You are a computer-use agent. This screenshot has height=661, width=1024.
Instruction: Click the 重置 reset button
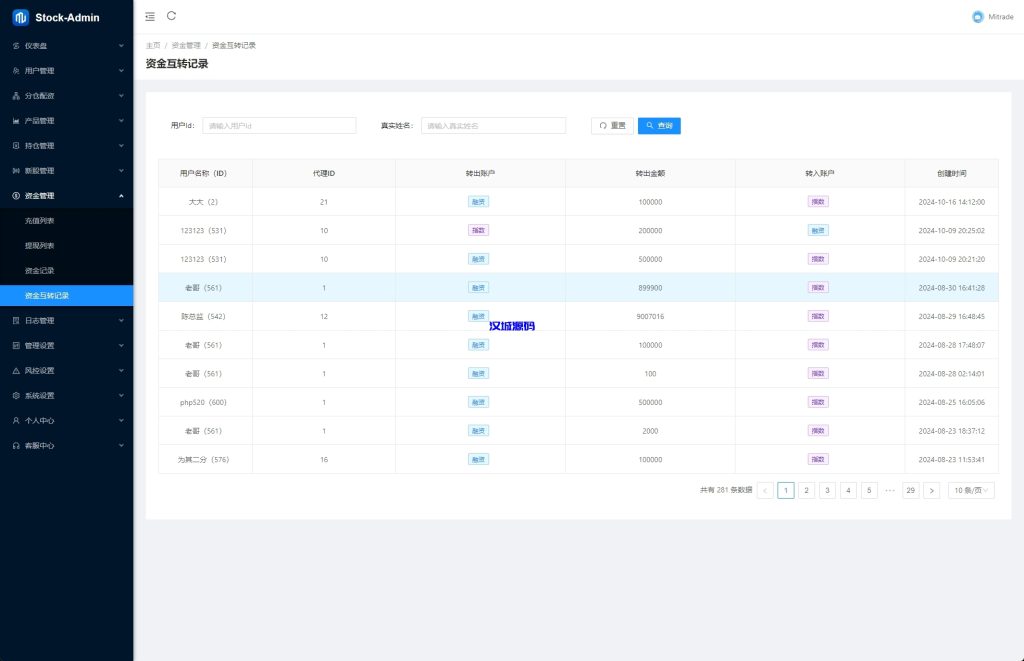tap(612, 126)
